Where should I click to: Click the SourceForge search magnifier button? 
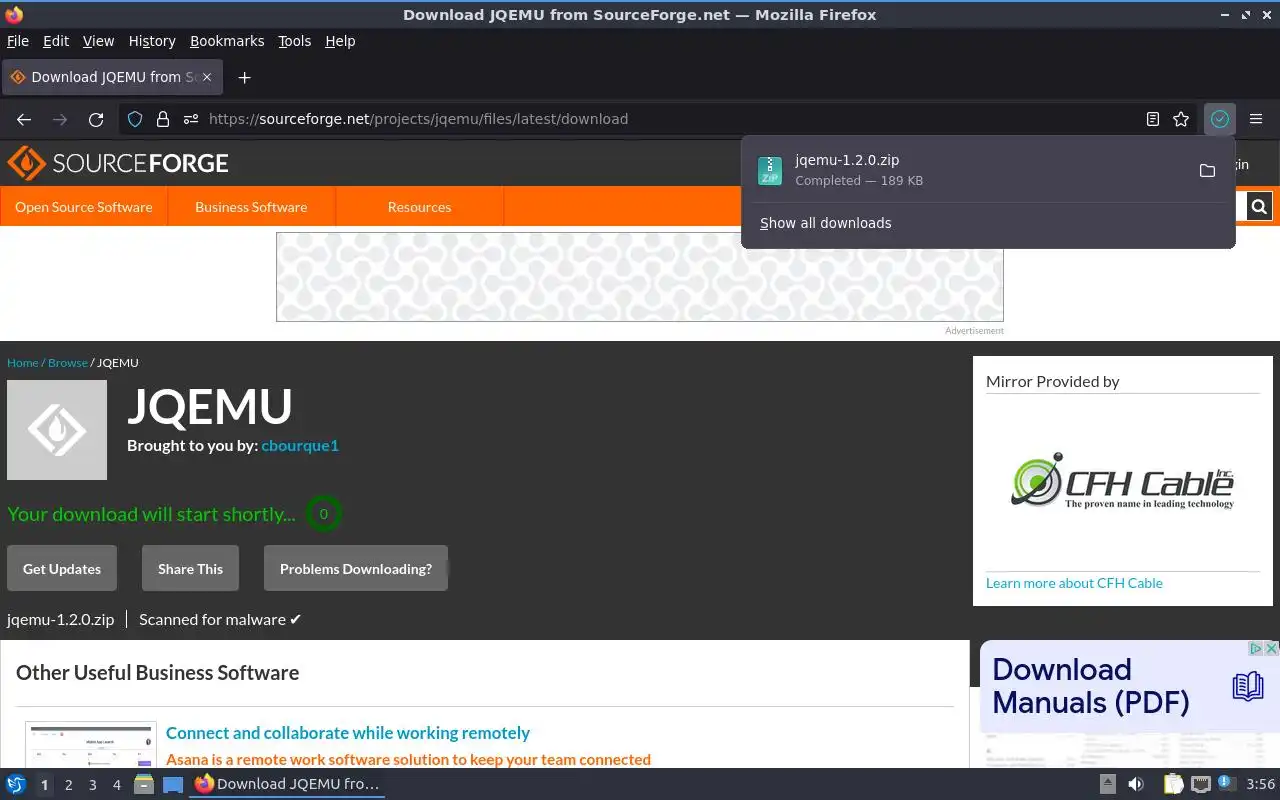pyautogui.click(x=1259, y=207)
